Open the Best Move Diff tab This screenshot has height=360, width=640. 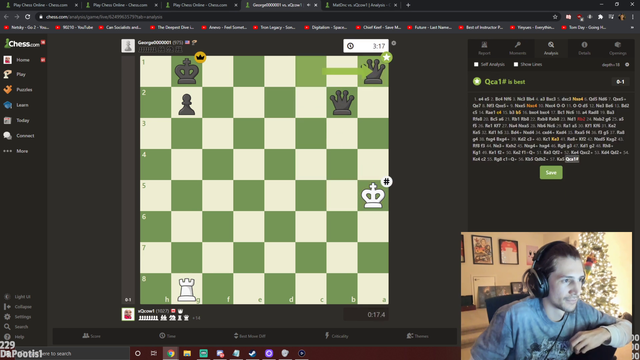pos(249,336)
